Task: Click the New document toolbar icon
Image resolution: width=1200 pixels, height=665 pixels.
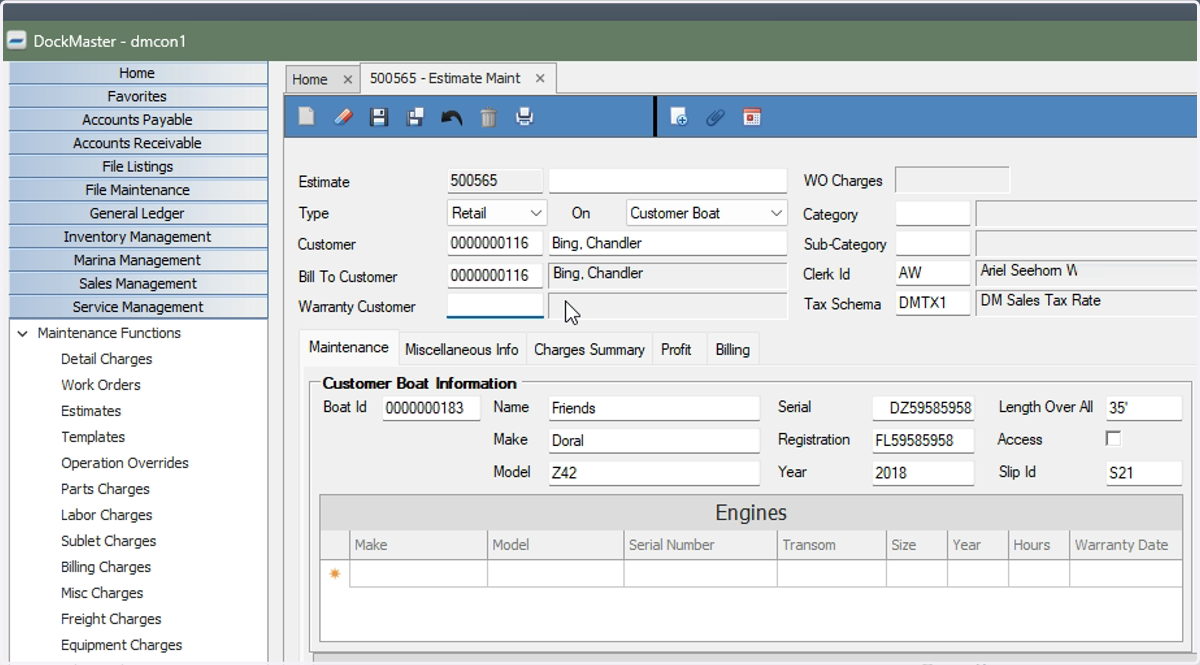Action: coord(307,117)
